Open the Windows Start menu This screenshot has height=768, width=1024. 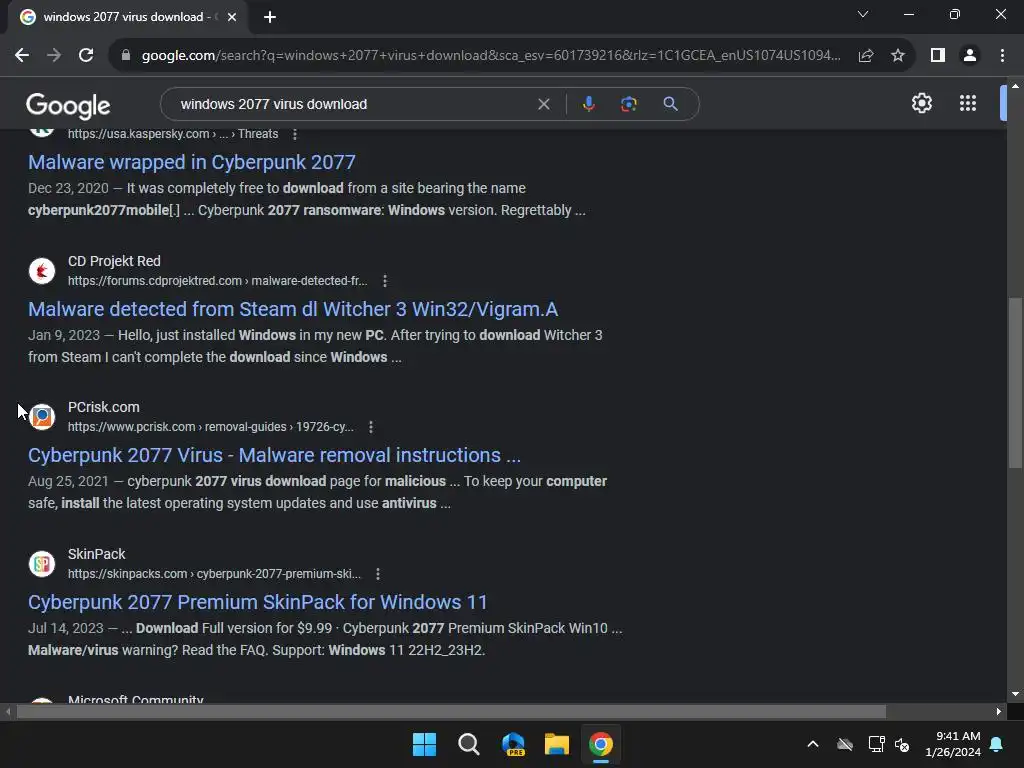coord(424,744)
